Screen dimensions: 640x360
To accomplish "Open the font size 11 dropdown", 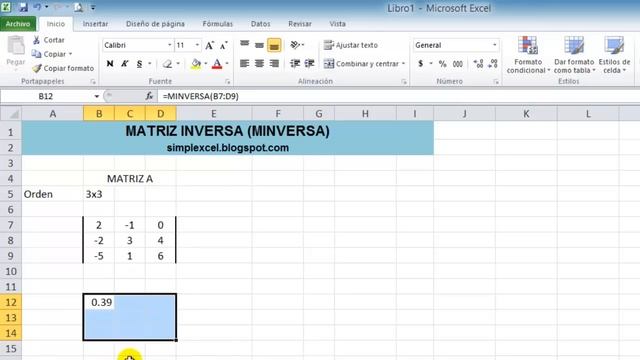I will point(197,45).
